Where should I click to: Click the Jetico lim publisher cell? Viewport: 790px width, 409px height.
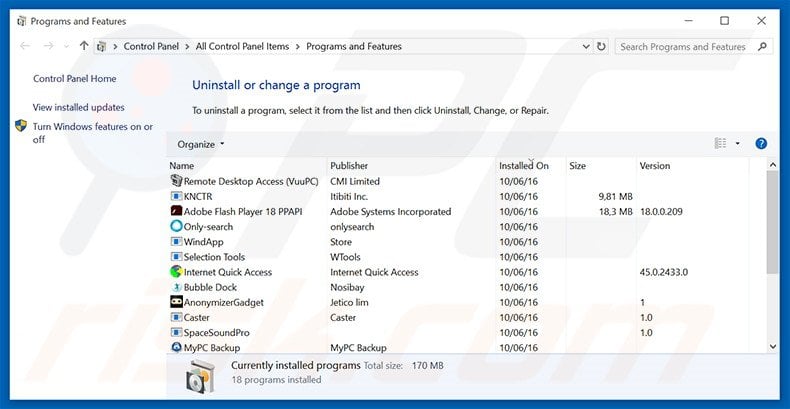[x=349, y=302]
